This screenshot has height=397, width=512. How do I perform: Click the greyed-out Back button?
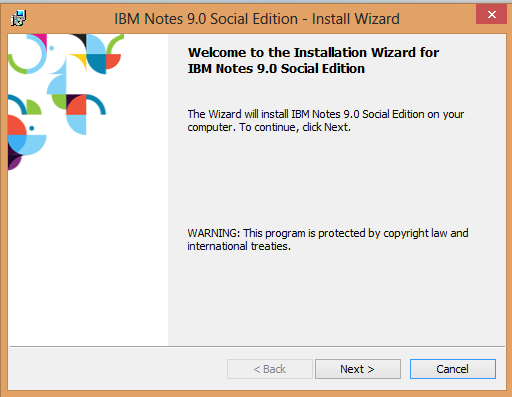(270, 369)
